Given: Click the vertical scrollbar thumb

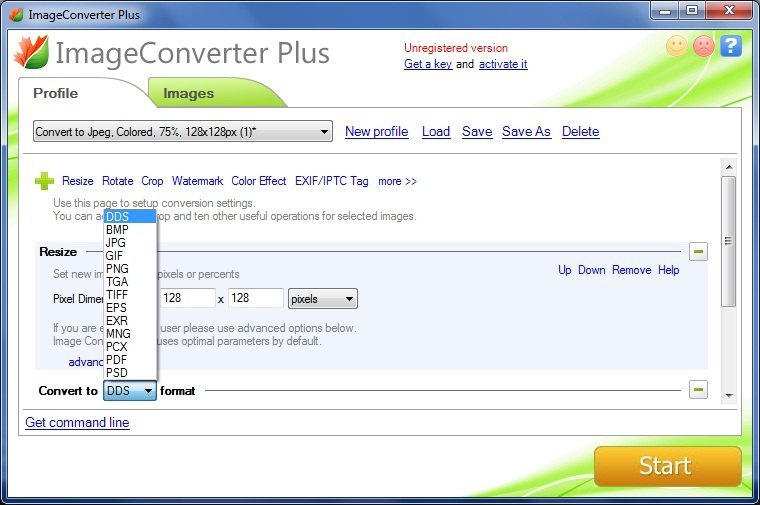Looking at the screenshot, I should (x=728, y=241).
